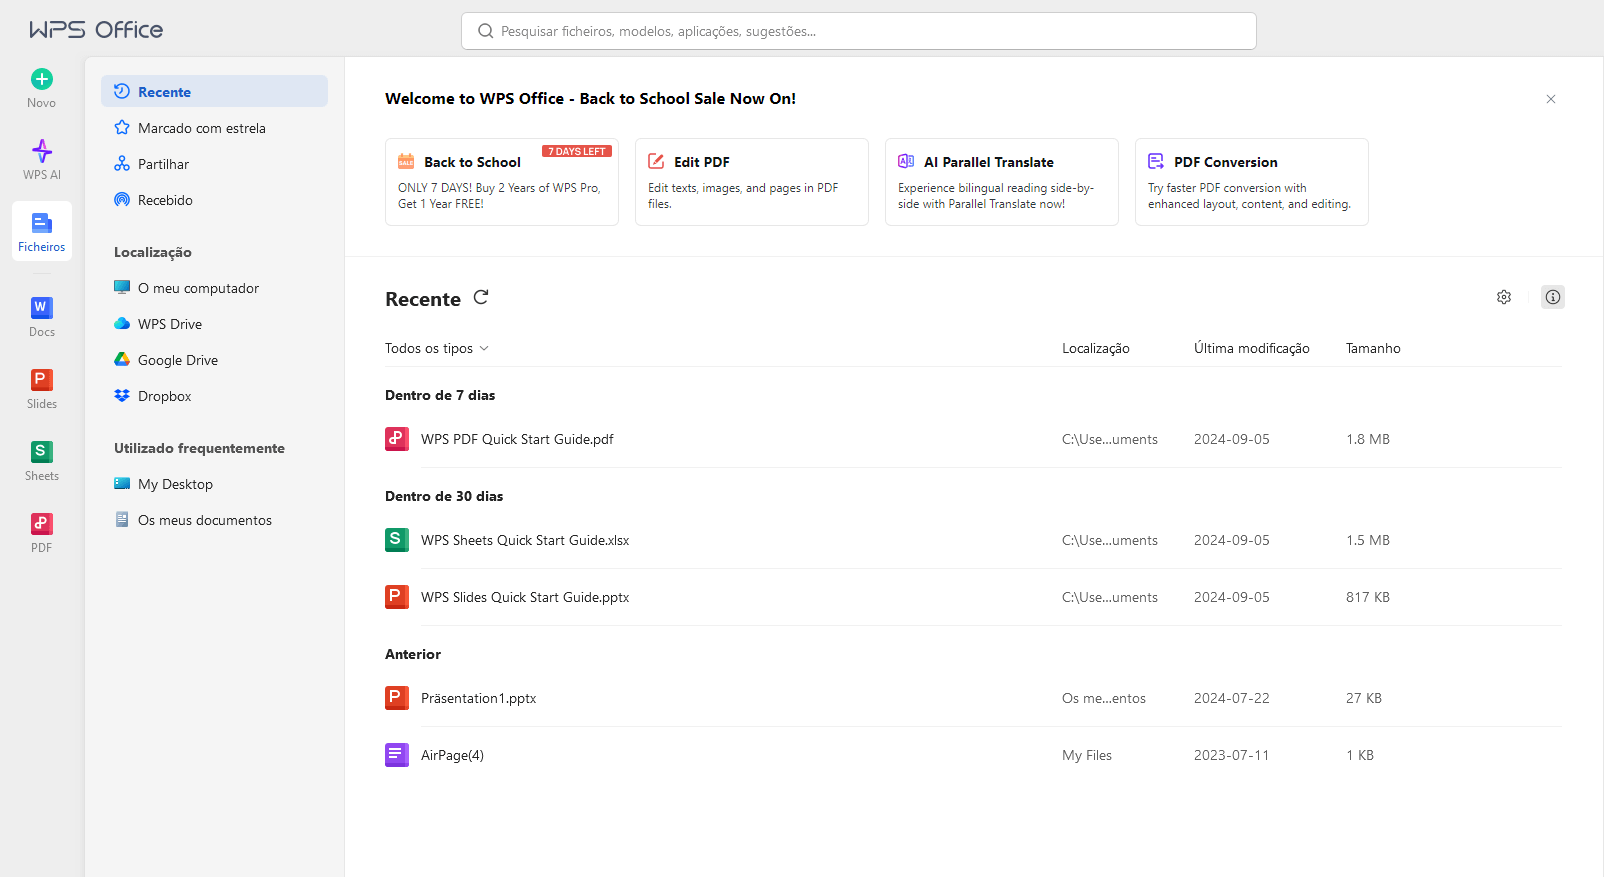This screenshot has width=1604, height=877.
Task: Click the My Desktop icon
Action: click(x=122, y=484)
